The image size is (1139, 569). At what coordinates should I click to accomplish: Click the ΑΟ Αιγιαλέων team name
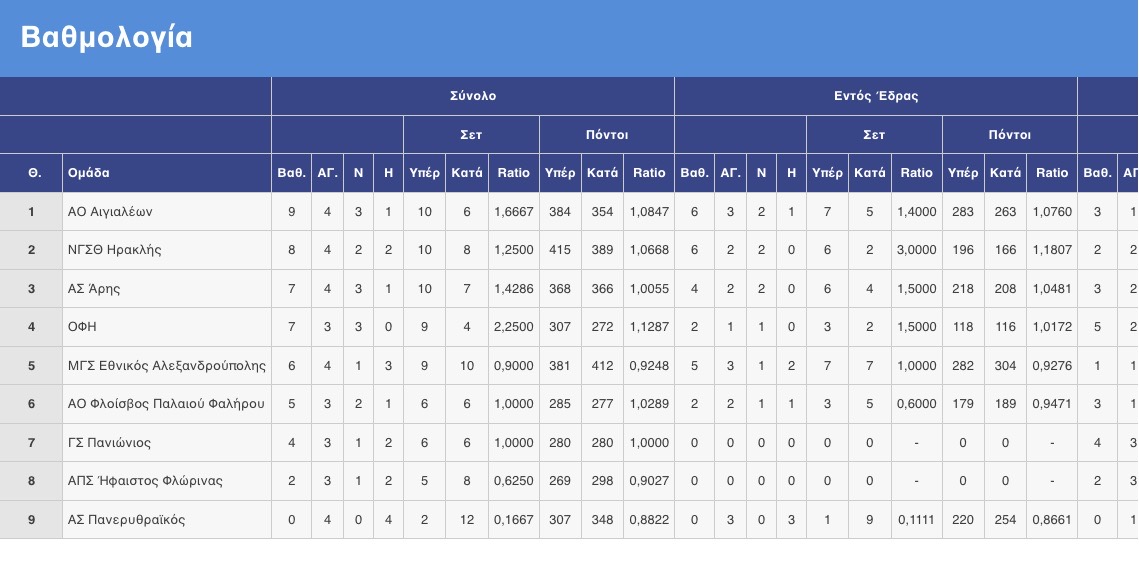point(110,211)
